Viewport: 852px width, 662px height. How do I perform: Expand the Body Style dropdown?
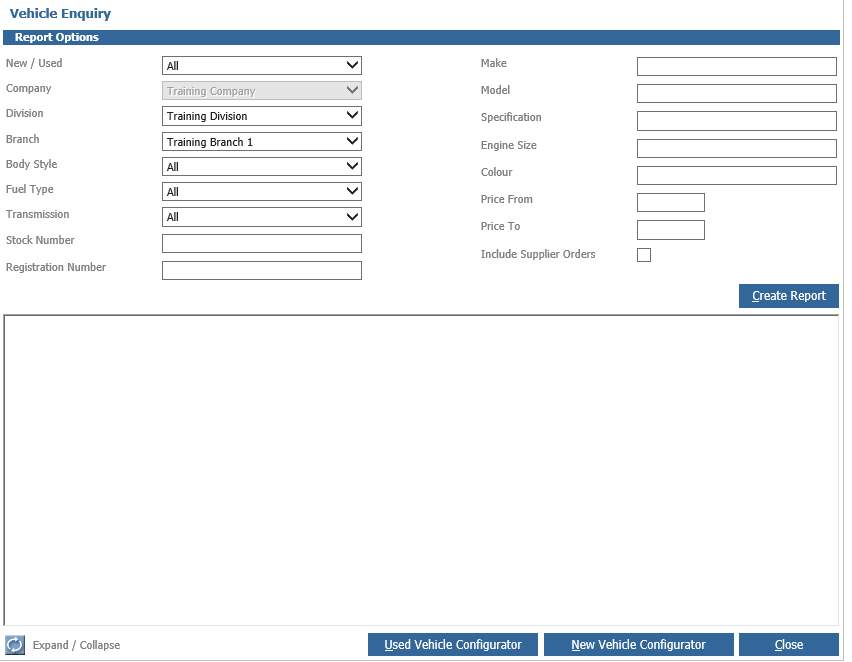(262, 167)
